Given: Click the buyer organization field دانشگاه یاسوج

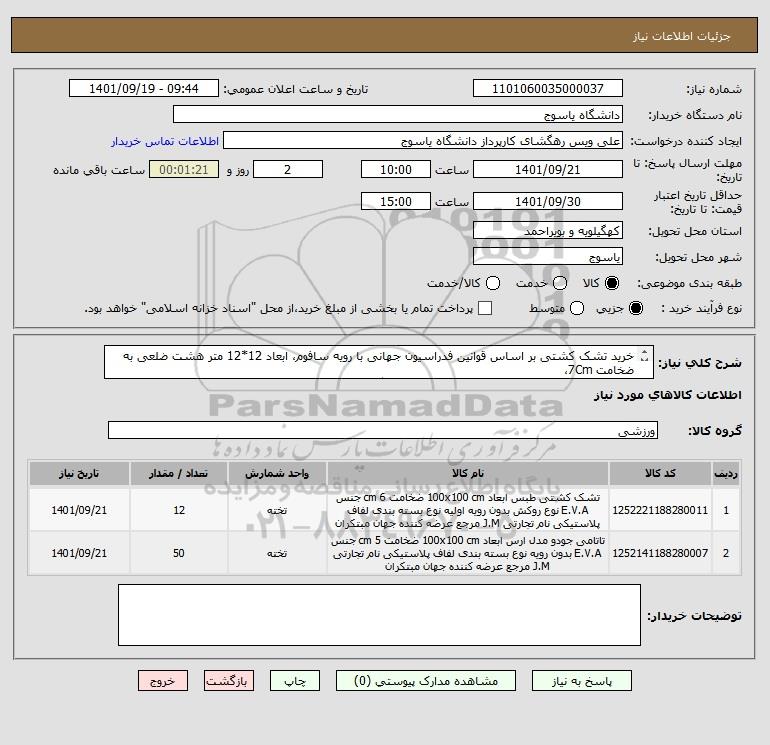Looking at the screenshot, I should click(398, 114).
